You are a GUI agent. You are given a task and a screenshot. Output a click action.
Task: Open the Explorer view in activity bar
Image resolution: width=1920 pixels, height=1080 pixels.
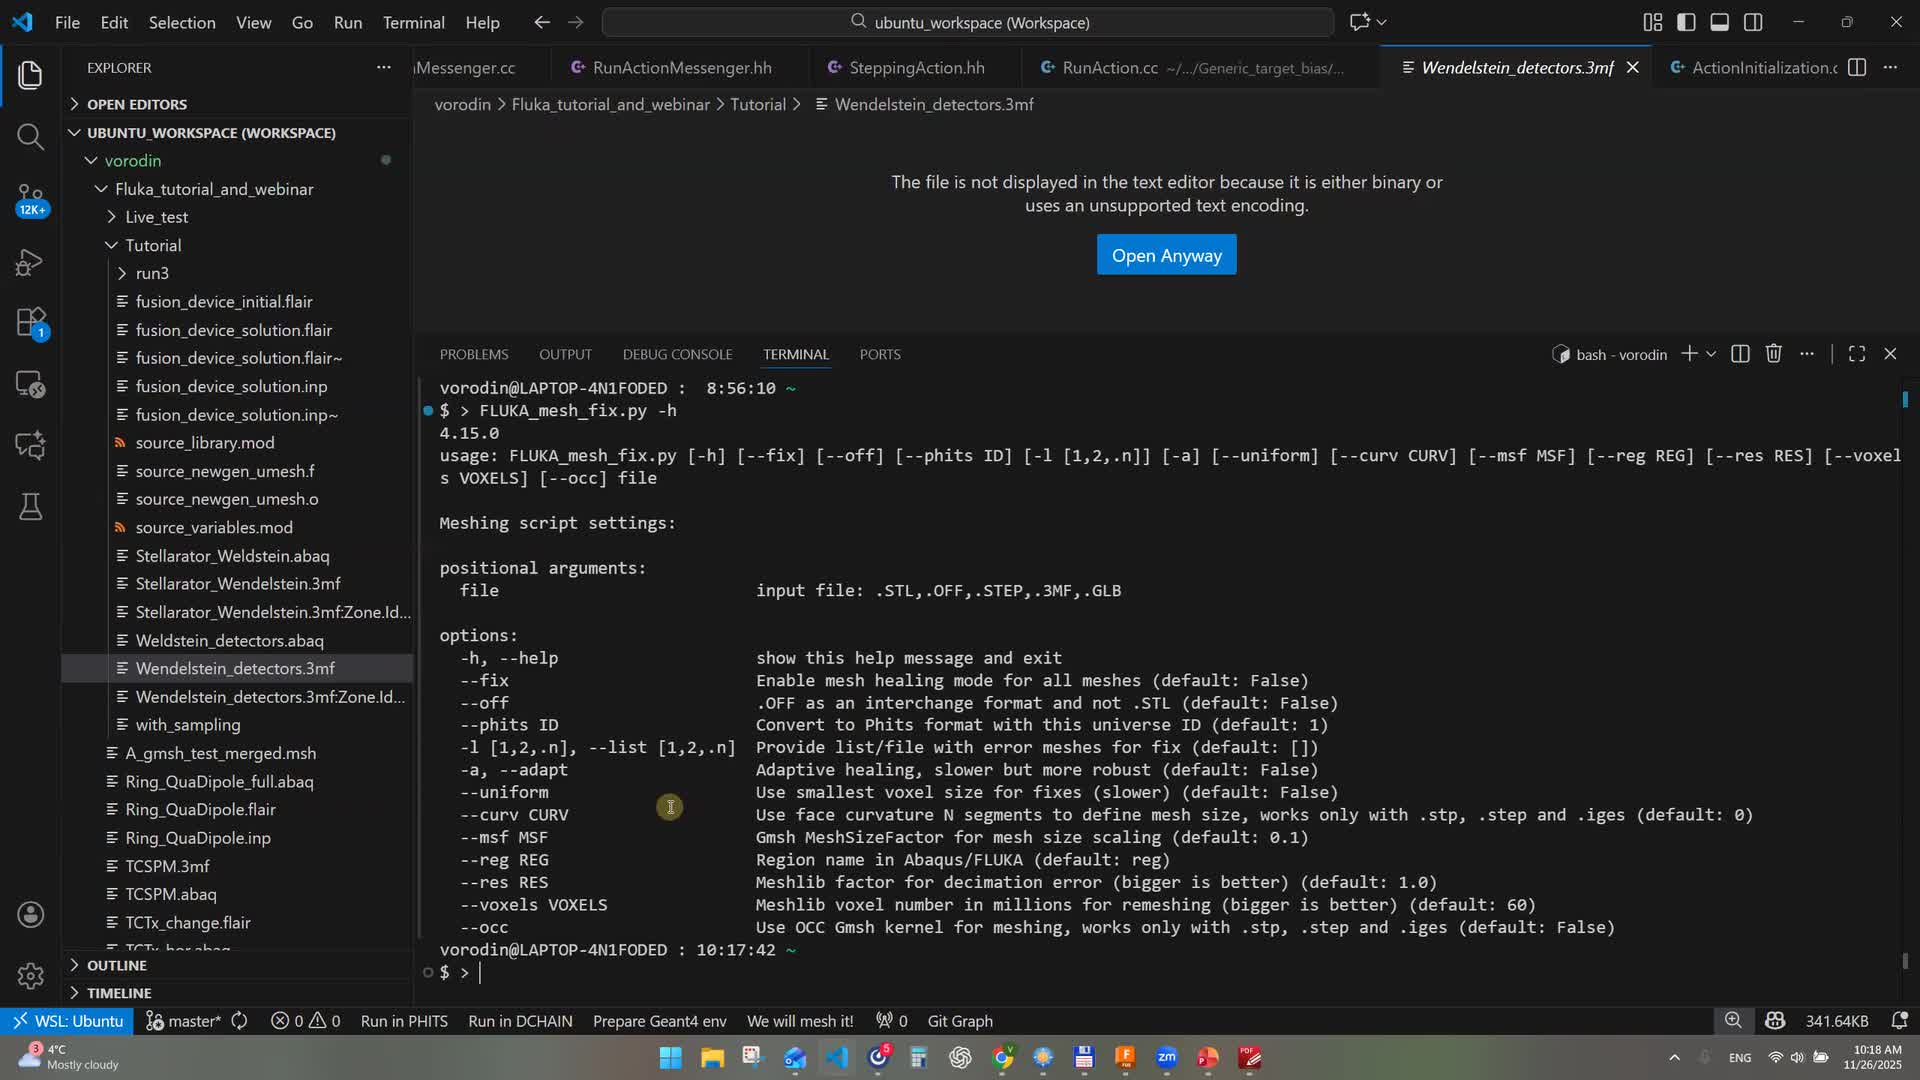pyautogui.click(x=30, y=75)
